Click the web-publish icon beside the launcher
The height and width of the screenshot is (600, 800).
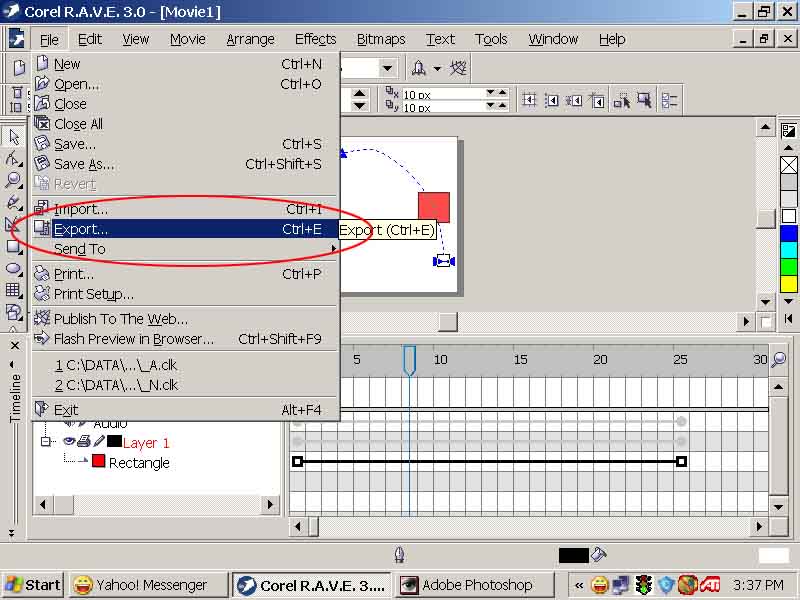(x=458, y=68)
